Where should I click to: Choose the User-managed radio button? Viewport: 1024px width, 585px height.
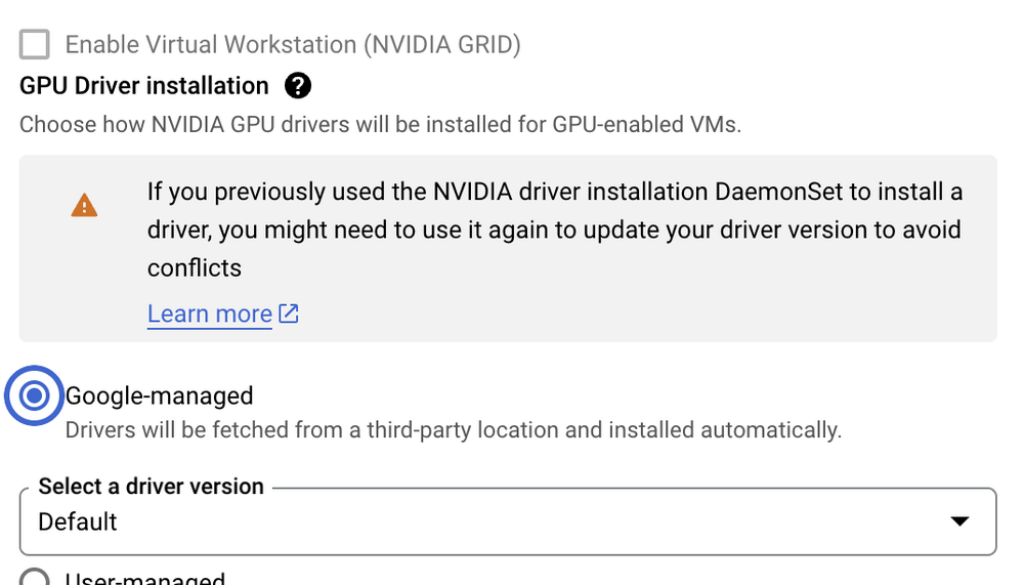tap(34, 579)
